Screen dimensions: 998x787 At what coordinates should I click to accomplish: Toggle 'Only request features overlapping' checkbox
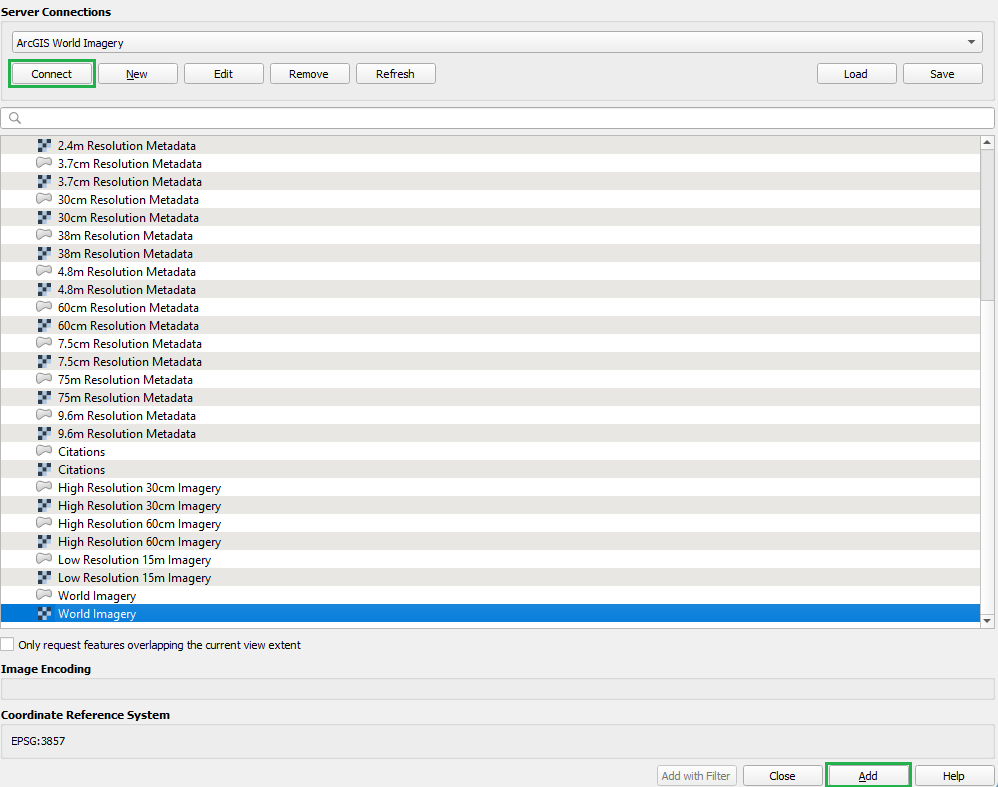pyautogui.click(x=7, y=644)
